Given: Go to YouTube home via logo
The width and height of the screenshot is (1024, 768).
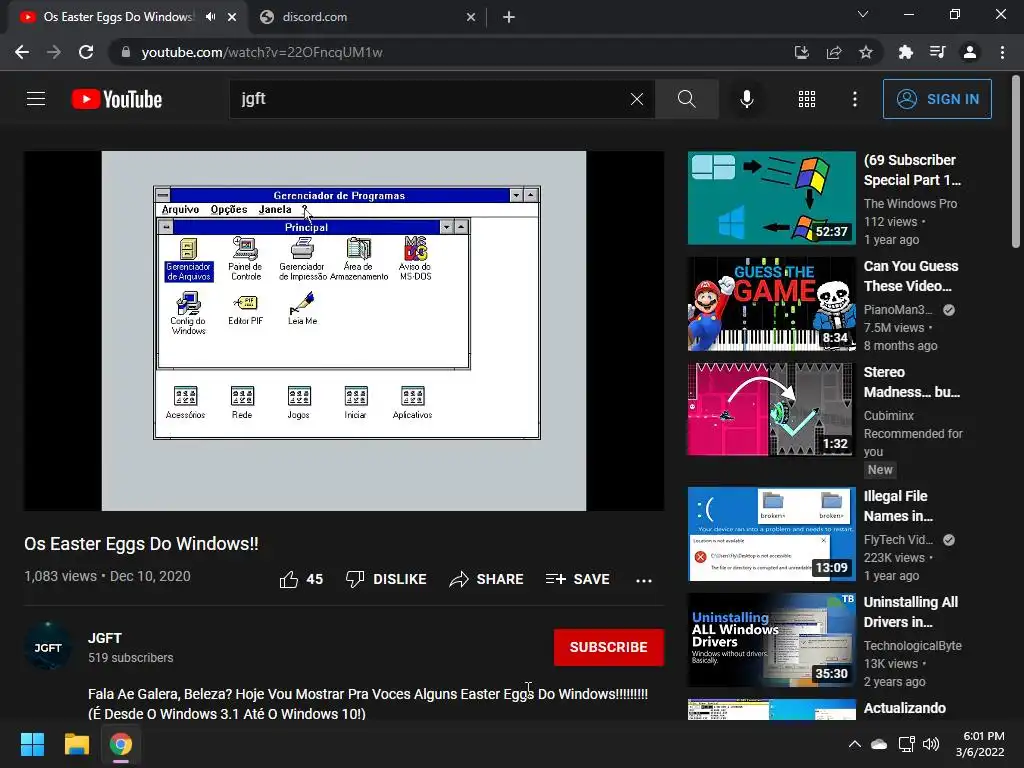Looking at the screenshot, I should 117,99.
